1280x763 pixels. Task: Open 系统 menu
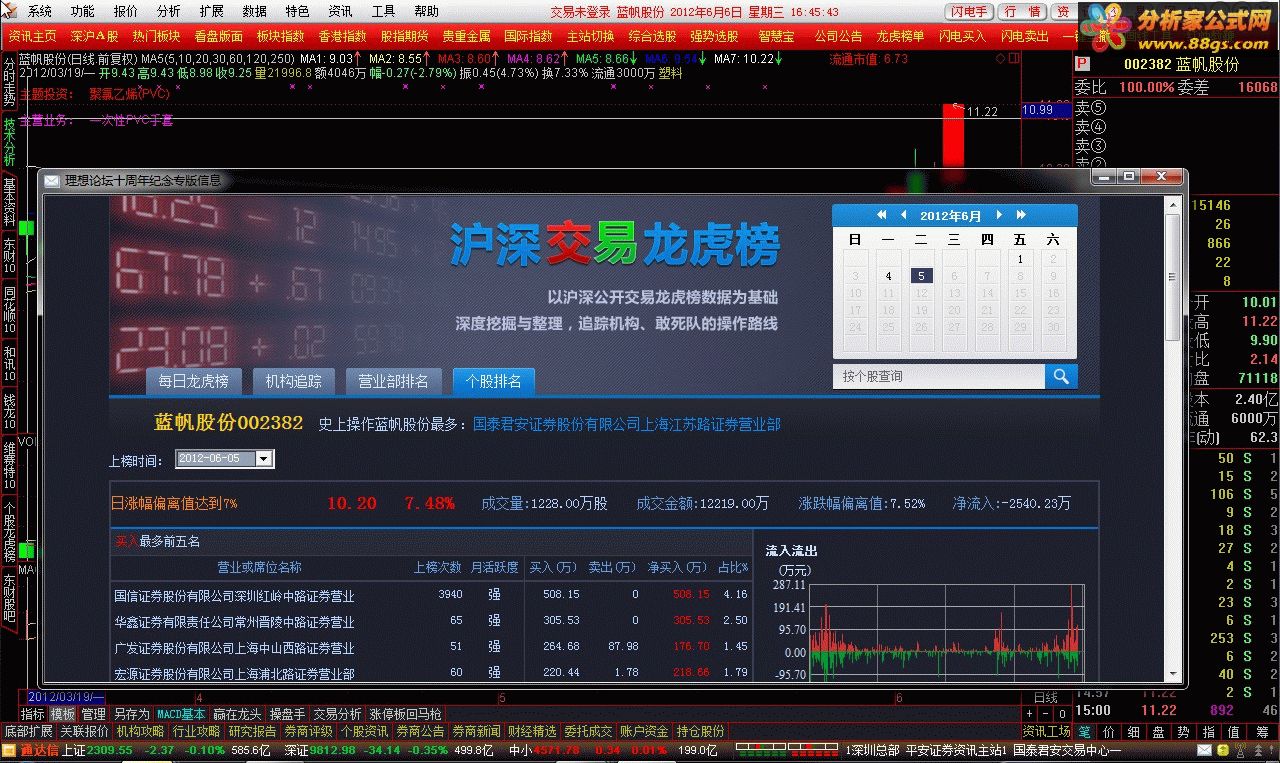[40, 11]
